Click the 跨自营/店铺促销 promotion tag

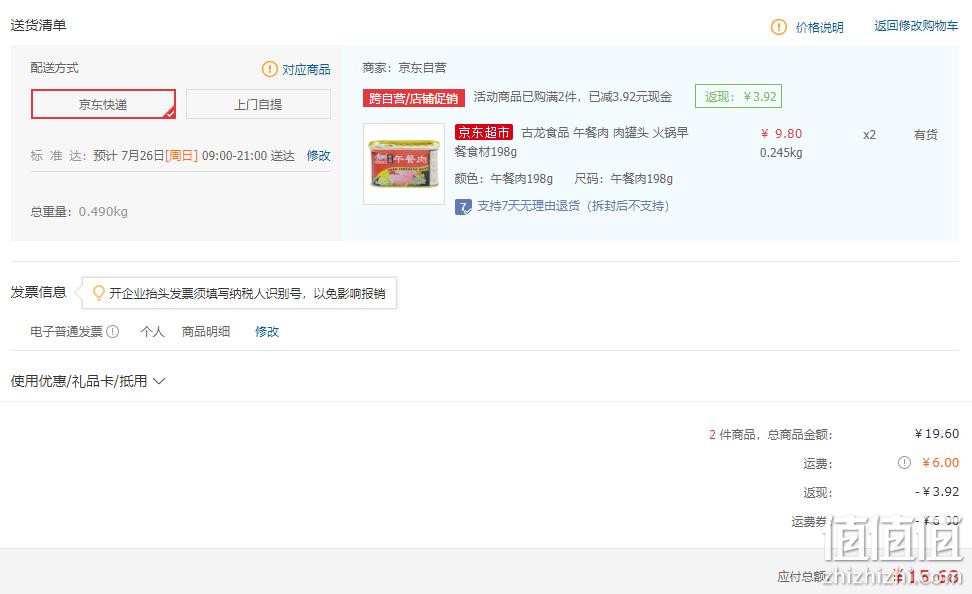413,98
